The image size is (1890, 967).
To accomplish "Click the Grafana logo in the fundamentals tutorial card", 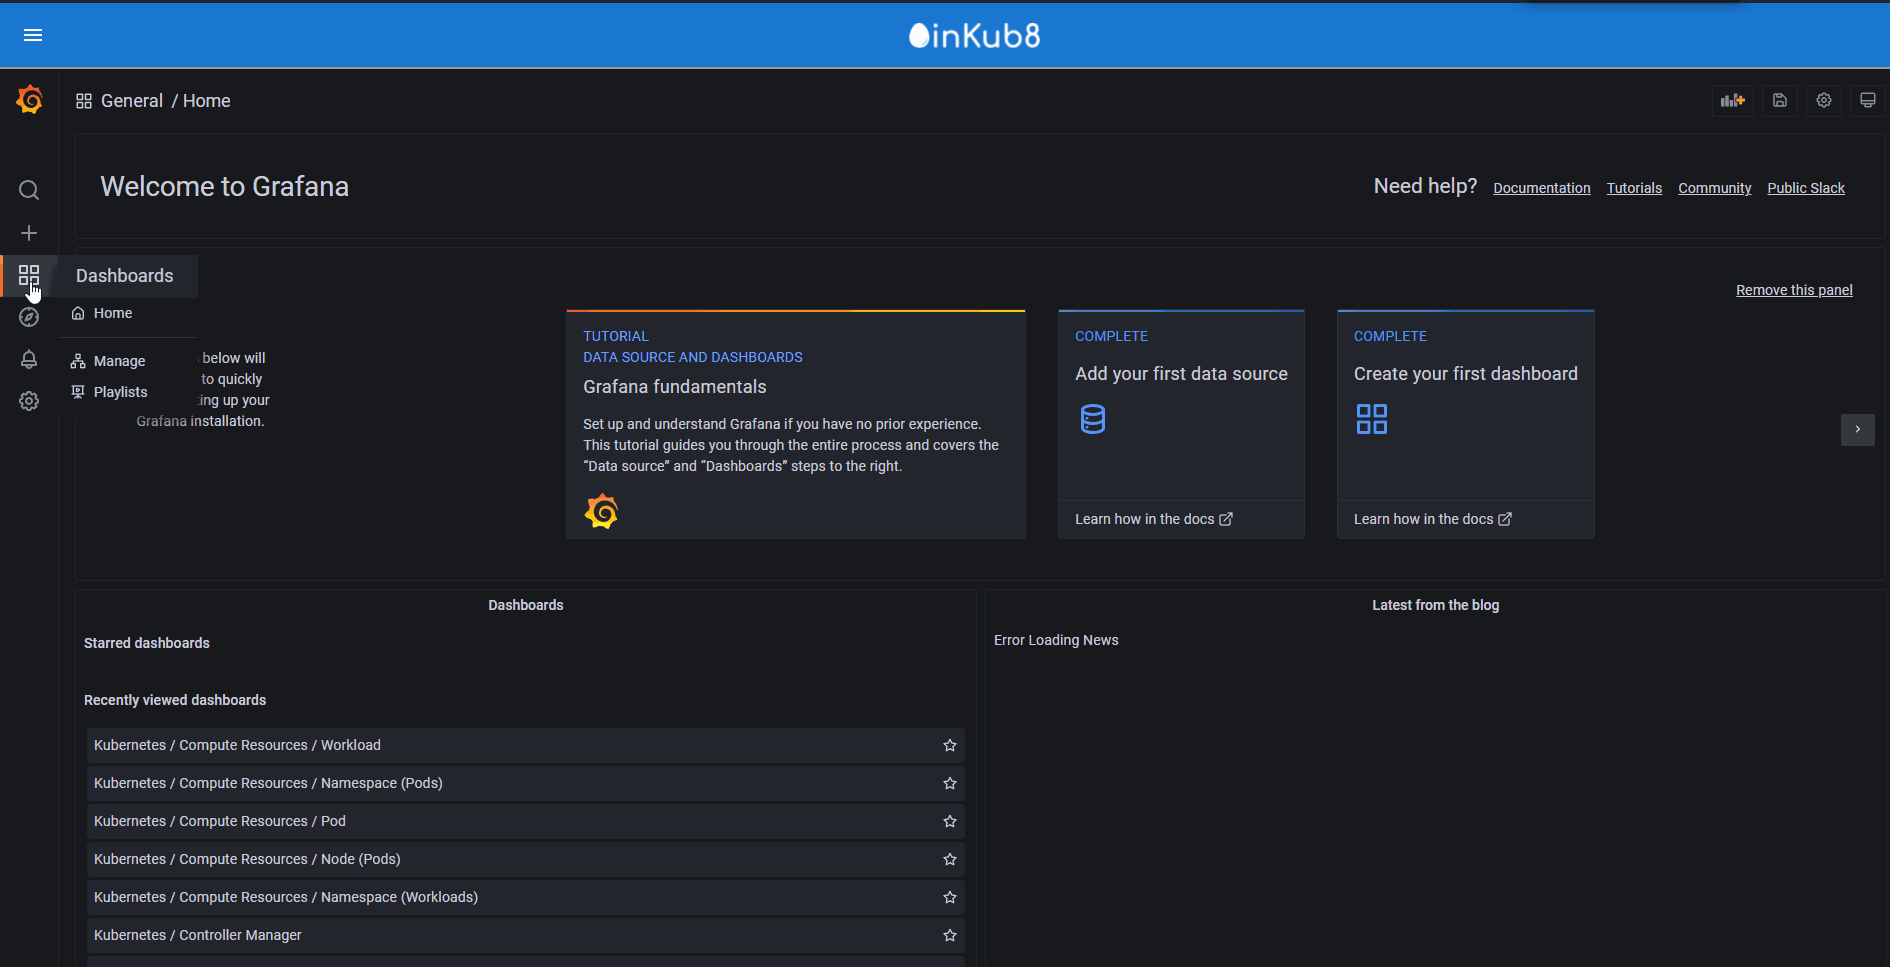I will coord(601,511).
